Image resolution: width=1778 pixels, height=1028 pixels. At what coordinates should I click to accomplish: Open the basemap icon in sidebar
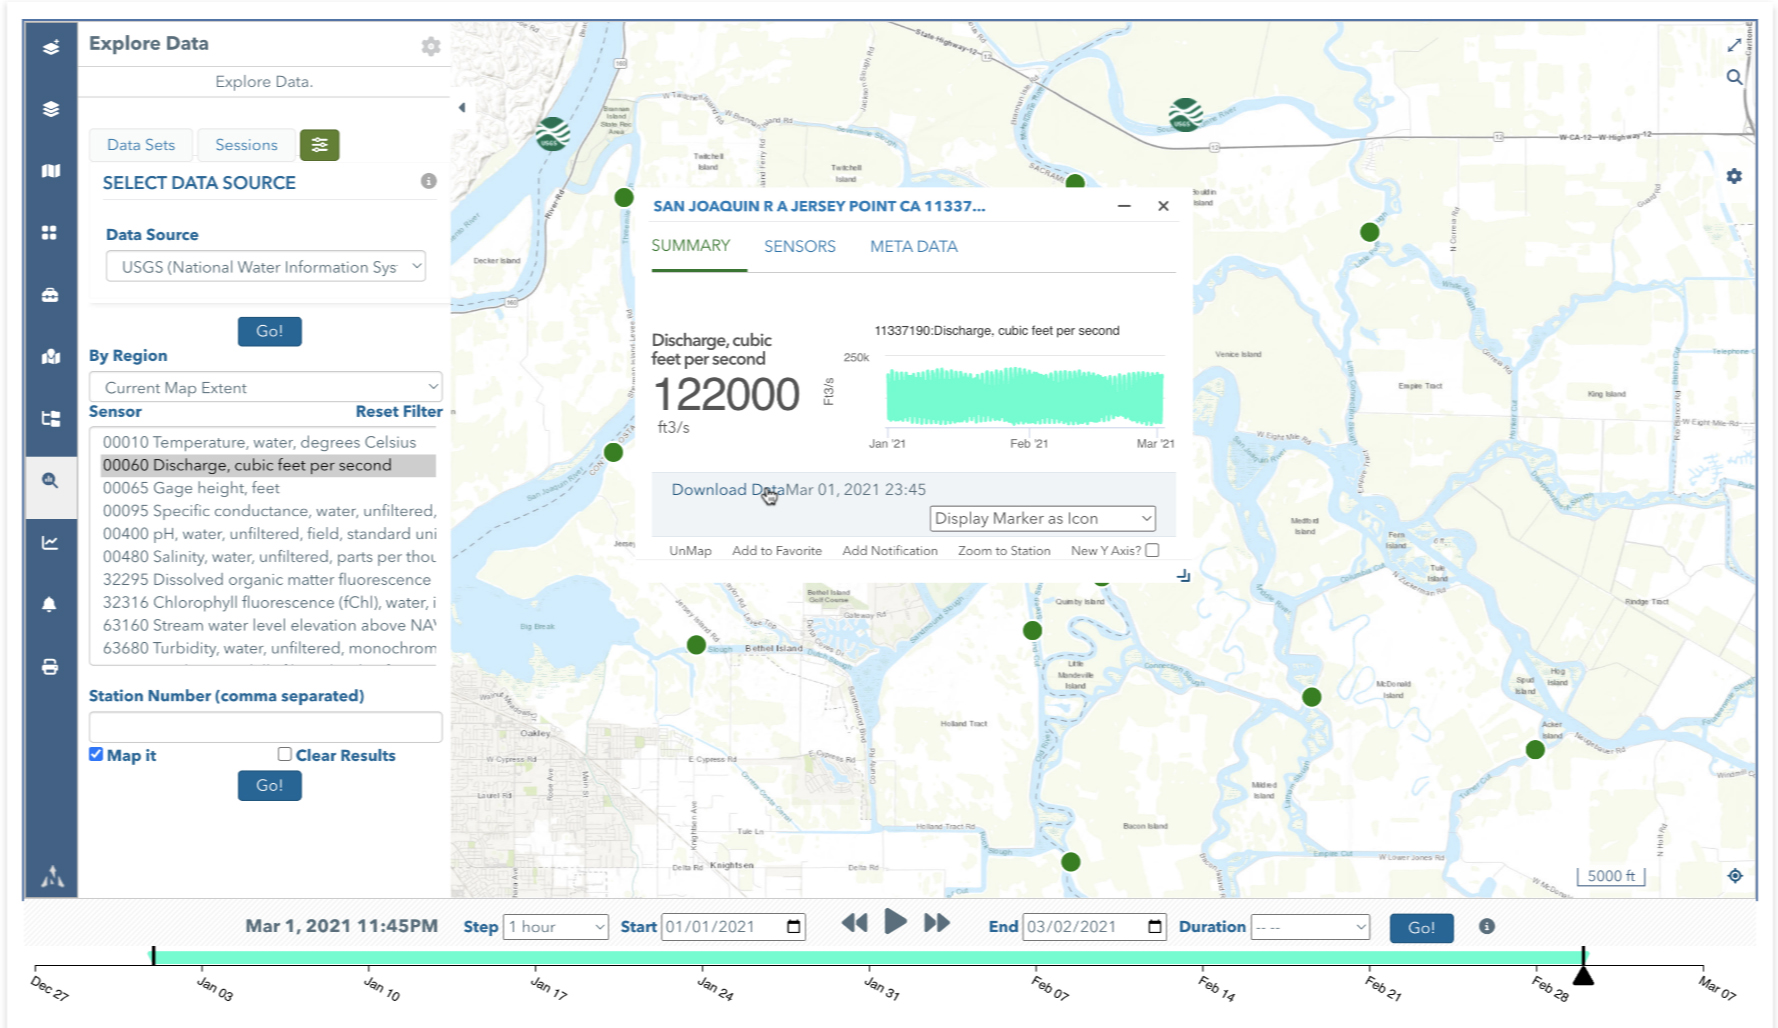[x=51, y=171]
